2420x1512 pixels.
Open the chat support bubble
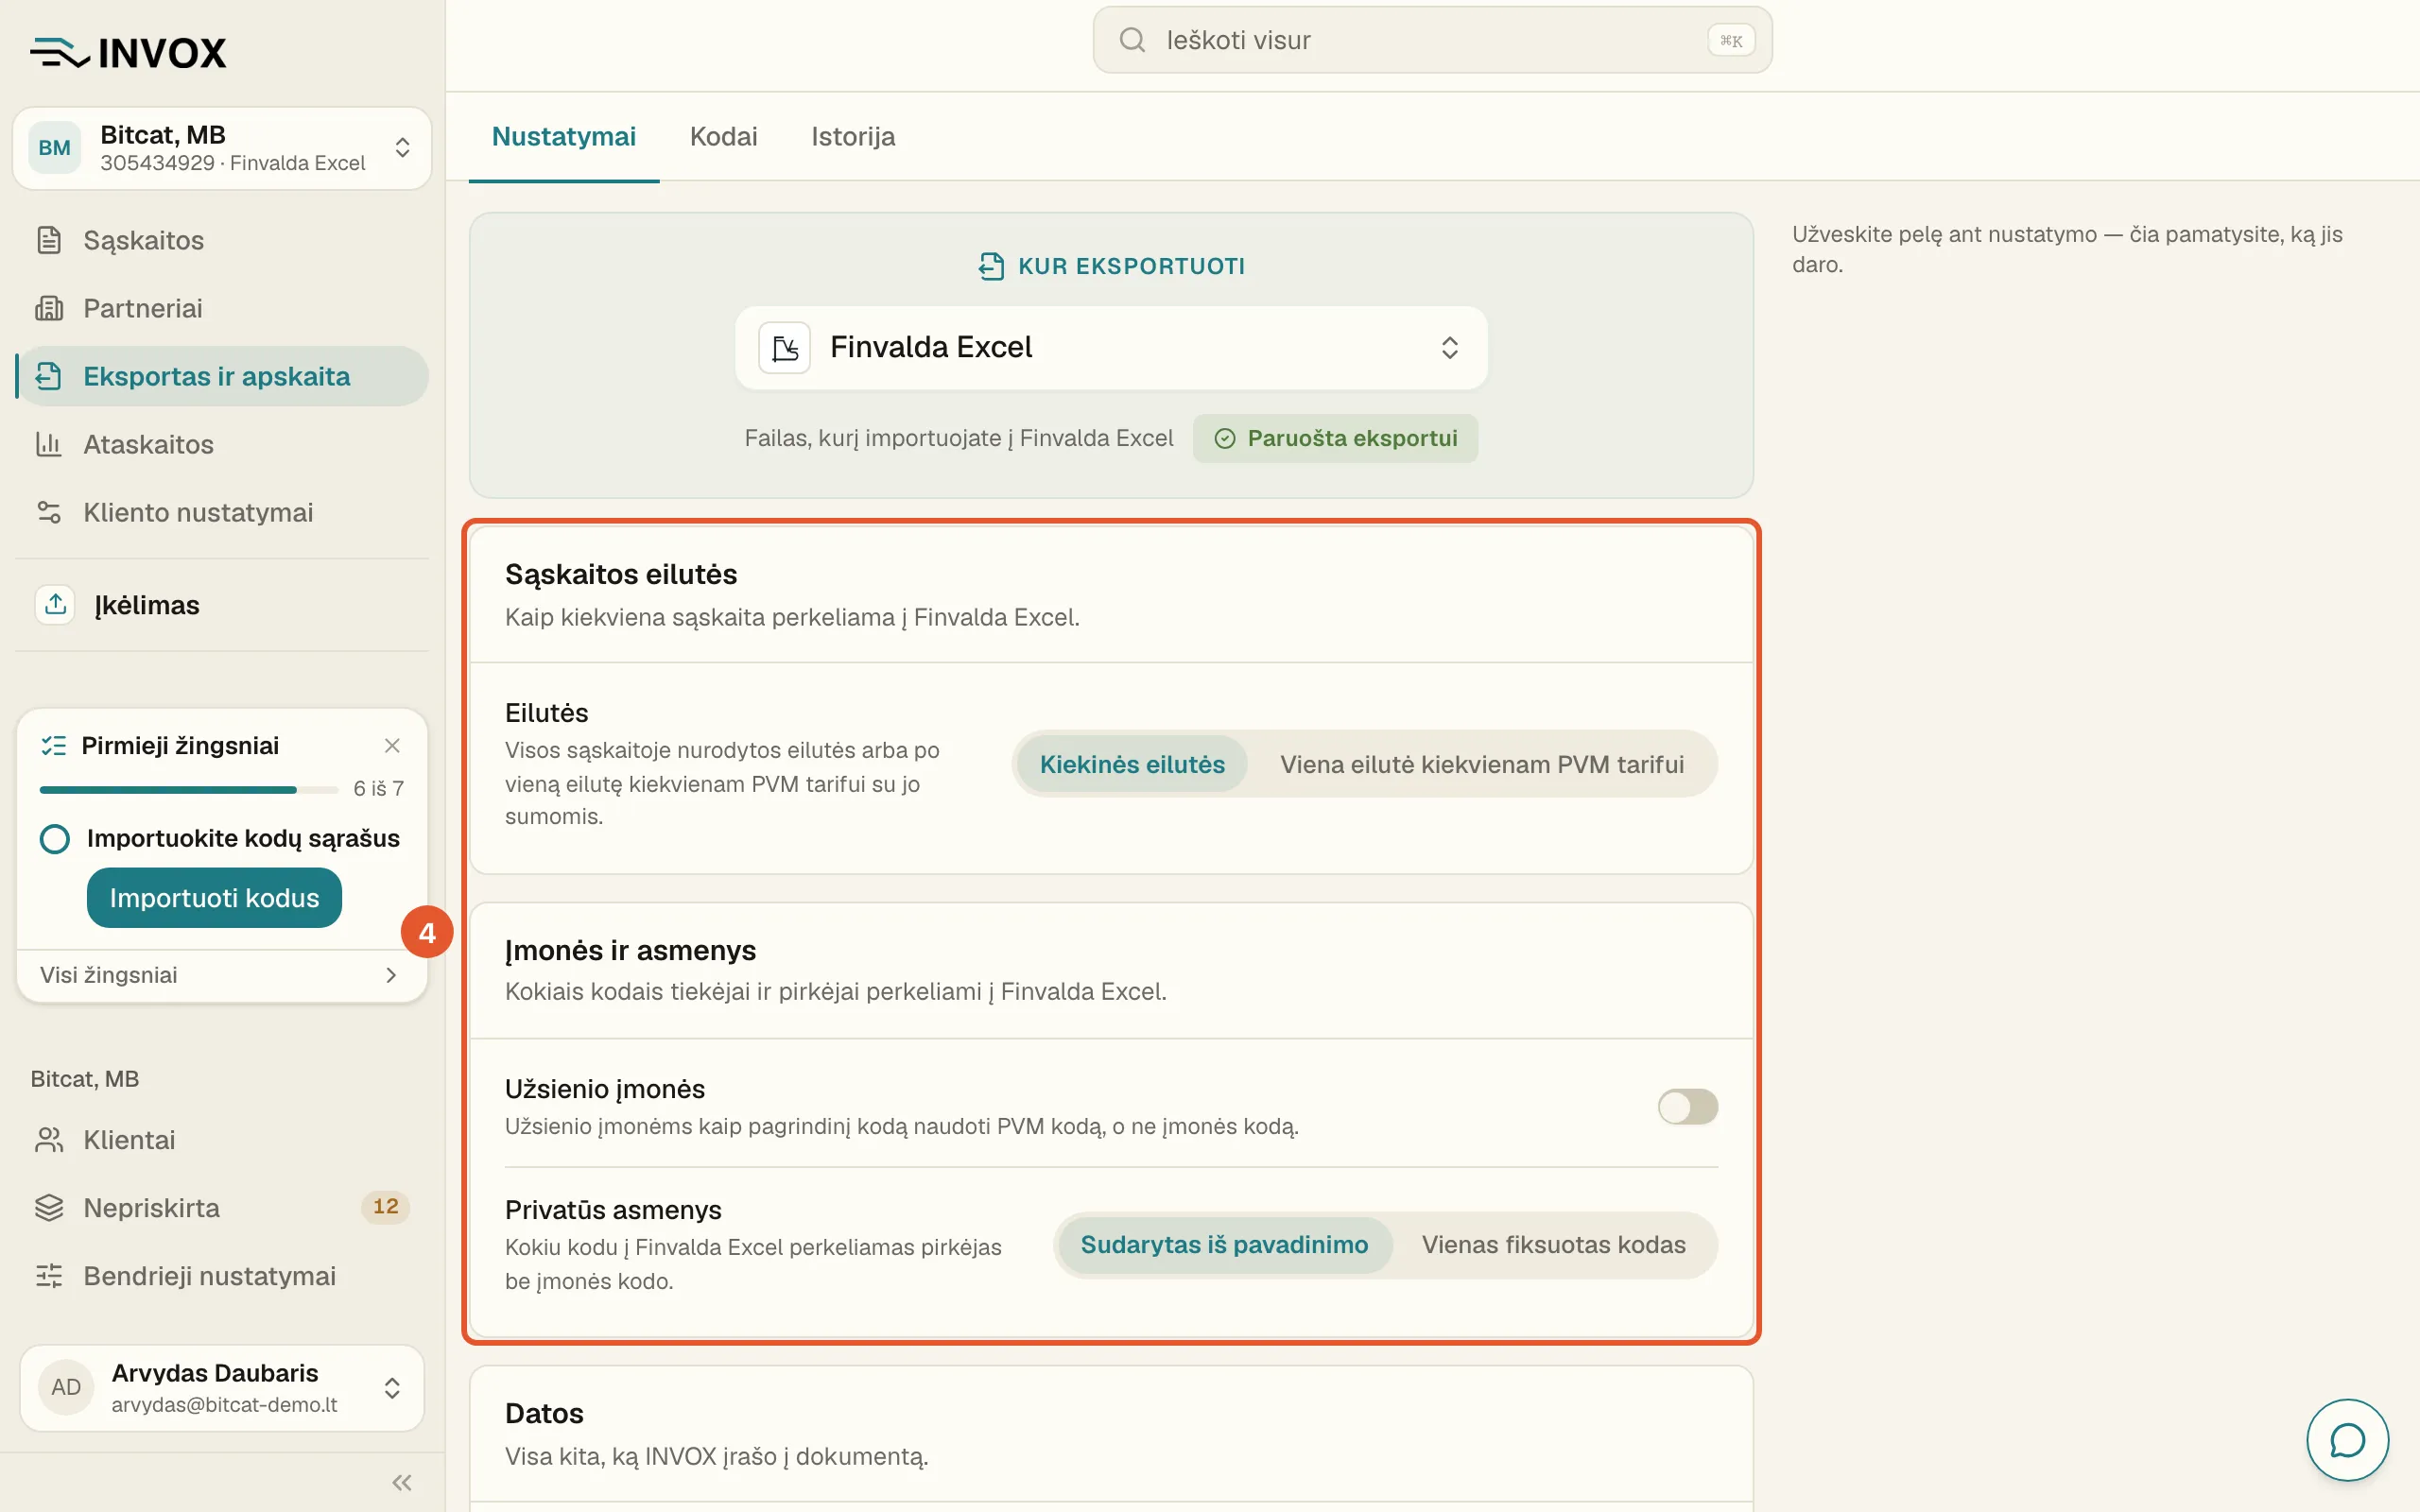2347,1440
